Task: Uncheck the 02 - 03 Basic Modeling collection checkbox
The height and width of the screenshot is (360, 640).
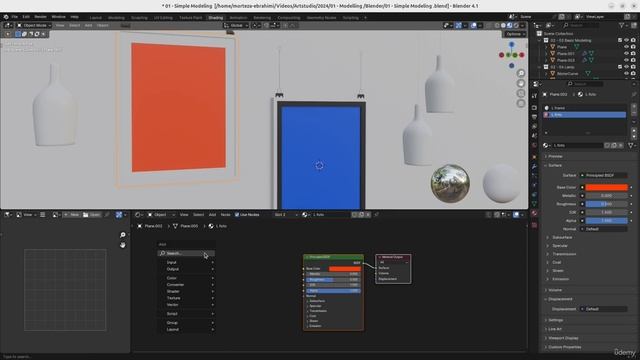Action: 620,40
